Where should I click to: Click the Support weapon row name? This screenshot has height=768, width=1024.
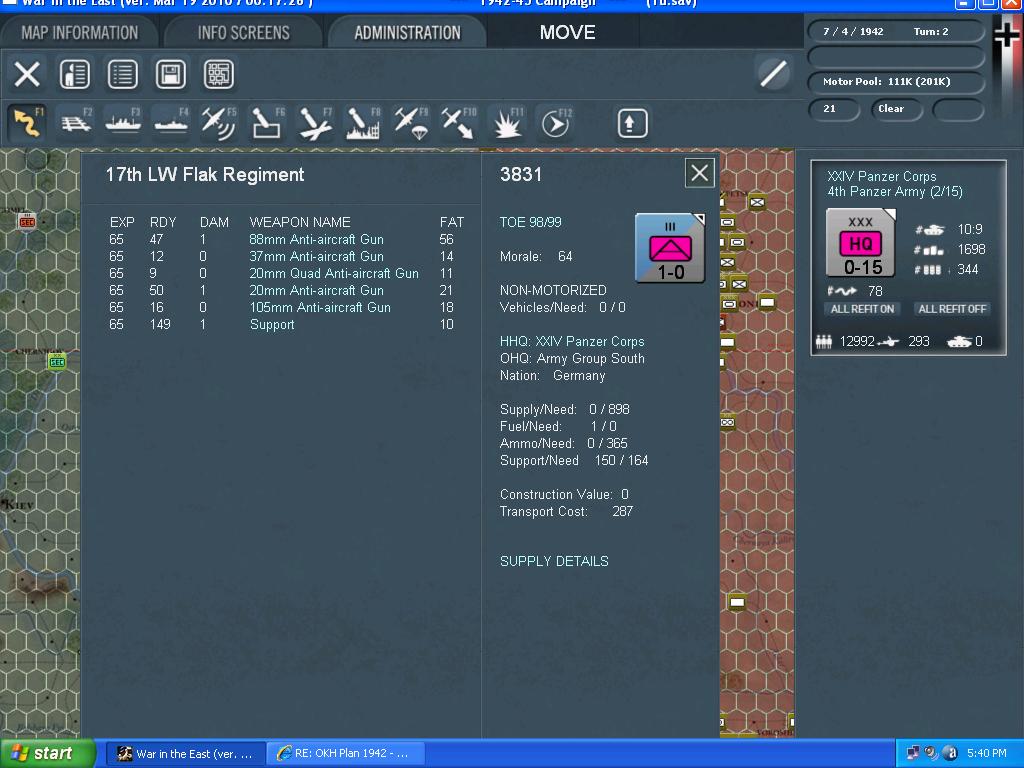point(272,324)
